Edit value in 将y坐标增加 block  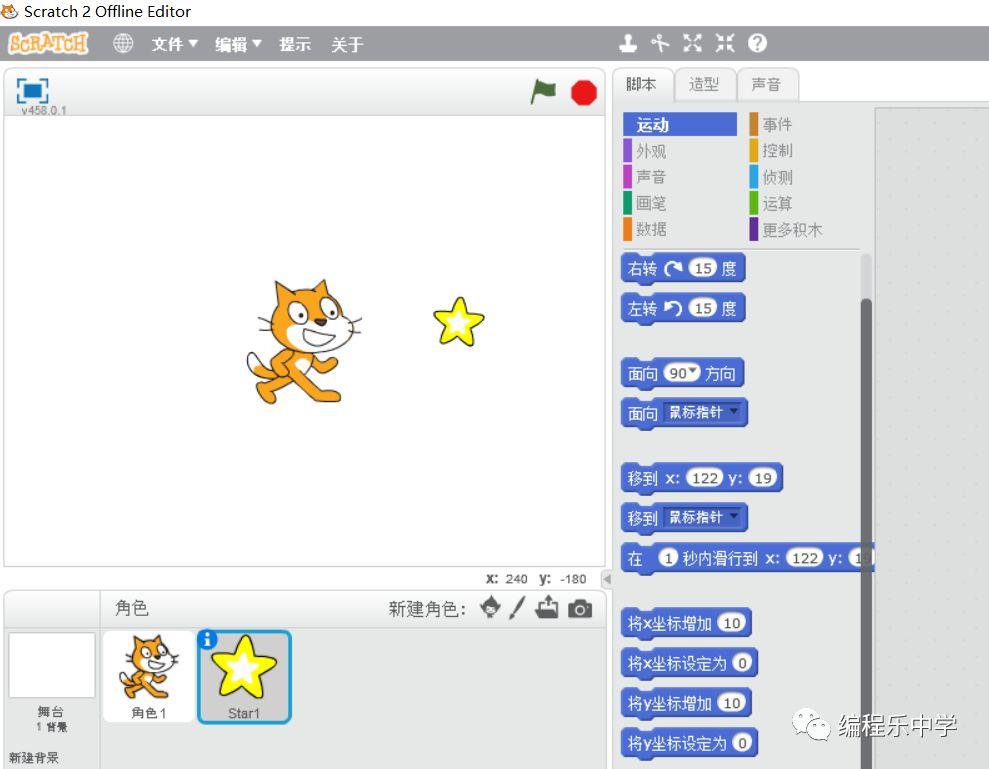tap(732, 703)
